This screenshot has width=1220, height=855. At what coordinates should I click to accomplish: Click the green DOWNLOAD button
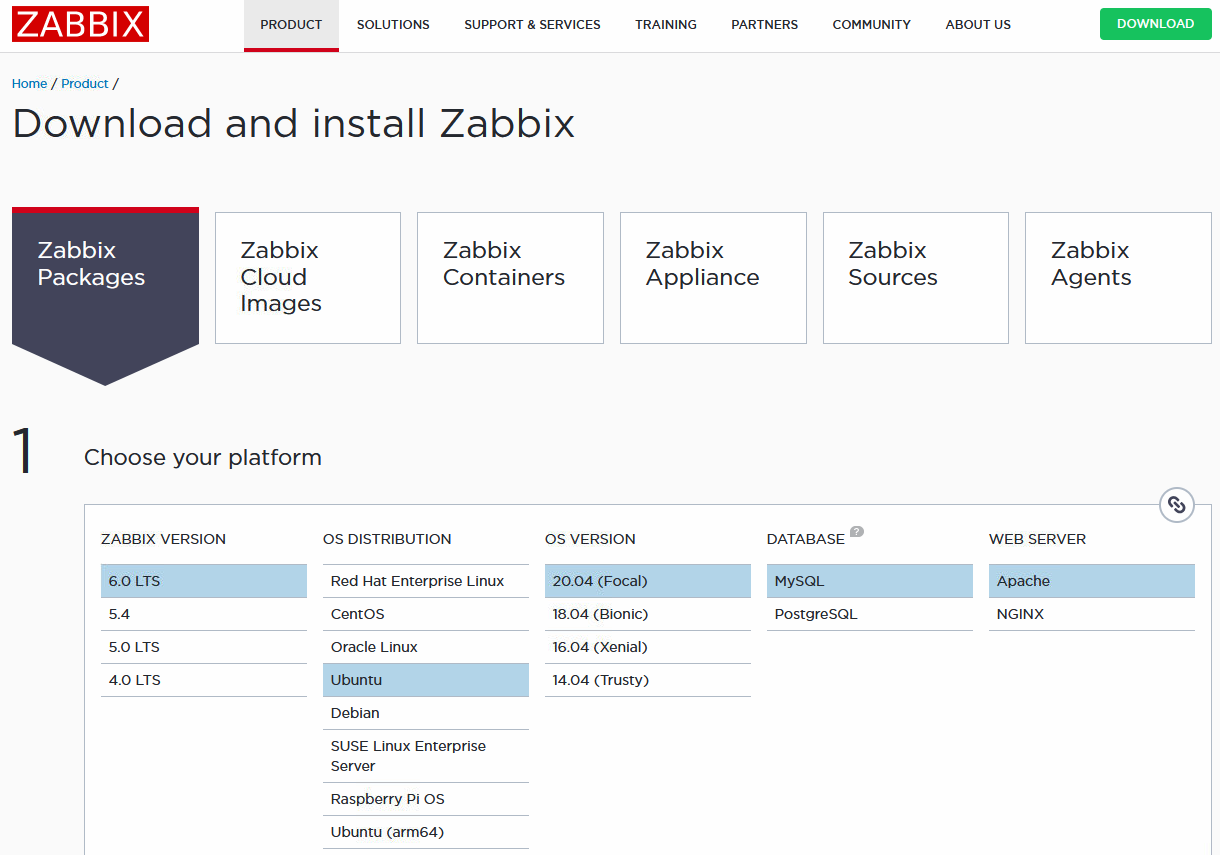pos(1155,22)
